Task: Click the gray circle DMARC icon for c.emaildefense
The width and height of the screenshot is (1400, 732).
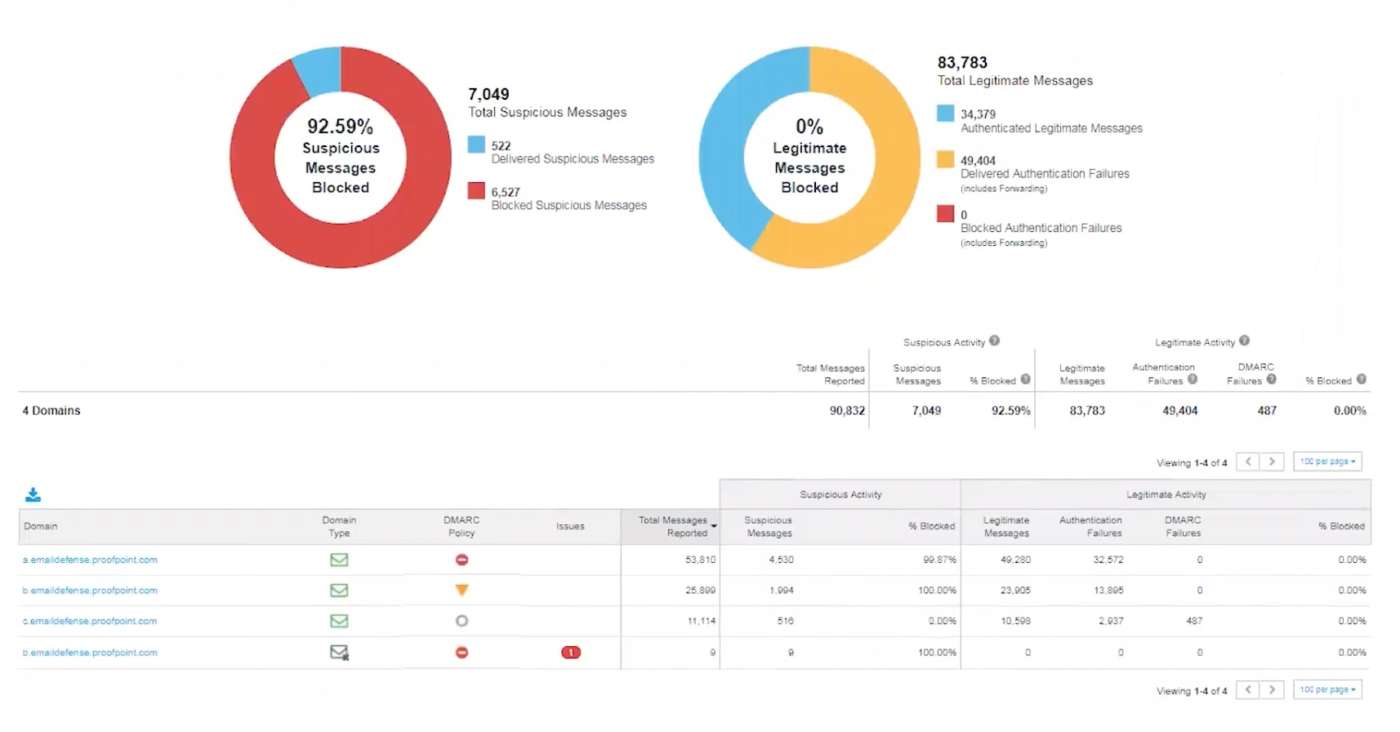Action: click(461, 622)
